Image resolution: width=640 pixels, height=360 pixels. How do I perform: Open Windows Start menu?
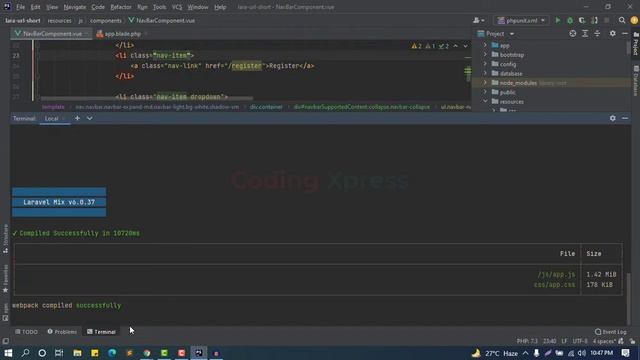pyautogui.click(x=8, y=353)
